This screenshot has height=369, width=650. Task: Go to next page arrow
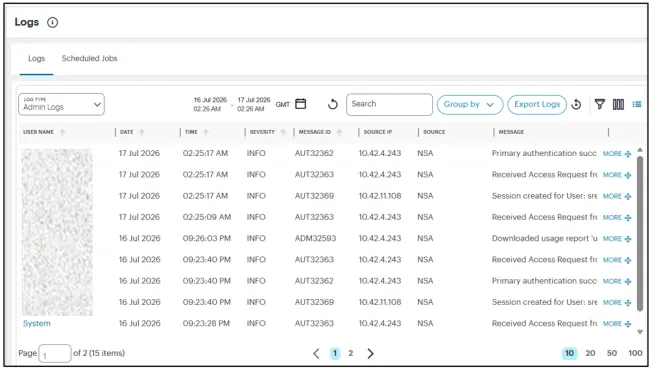click(370, 353)
